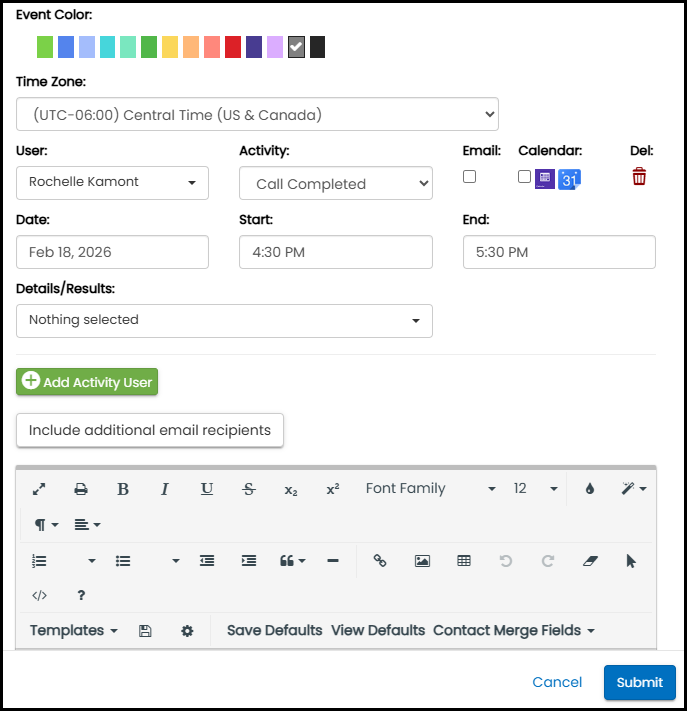The image size is (687, 711).
Task: Insert an unordered bullet list
Action: pyautogui.click(x=123, y=561)
